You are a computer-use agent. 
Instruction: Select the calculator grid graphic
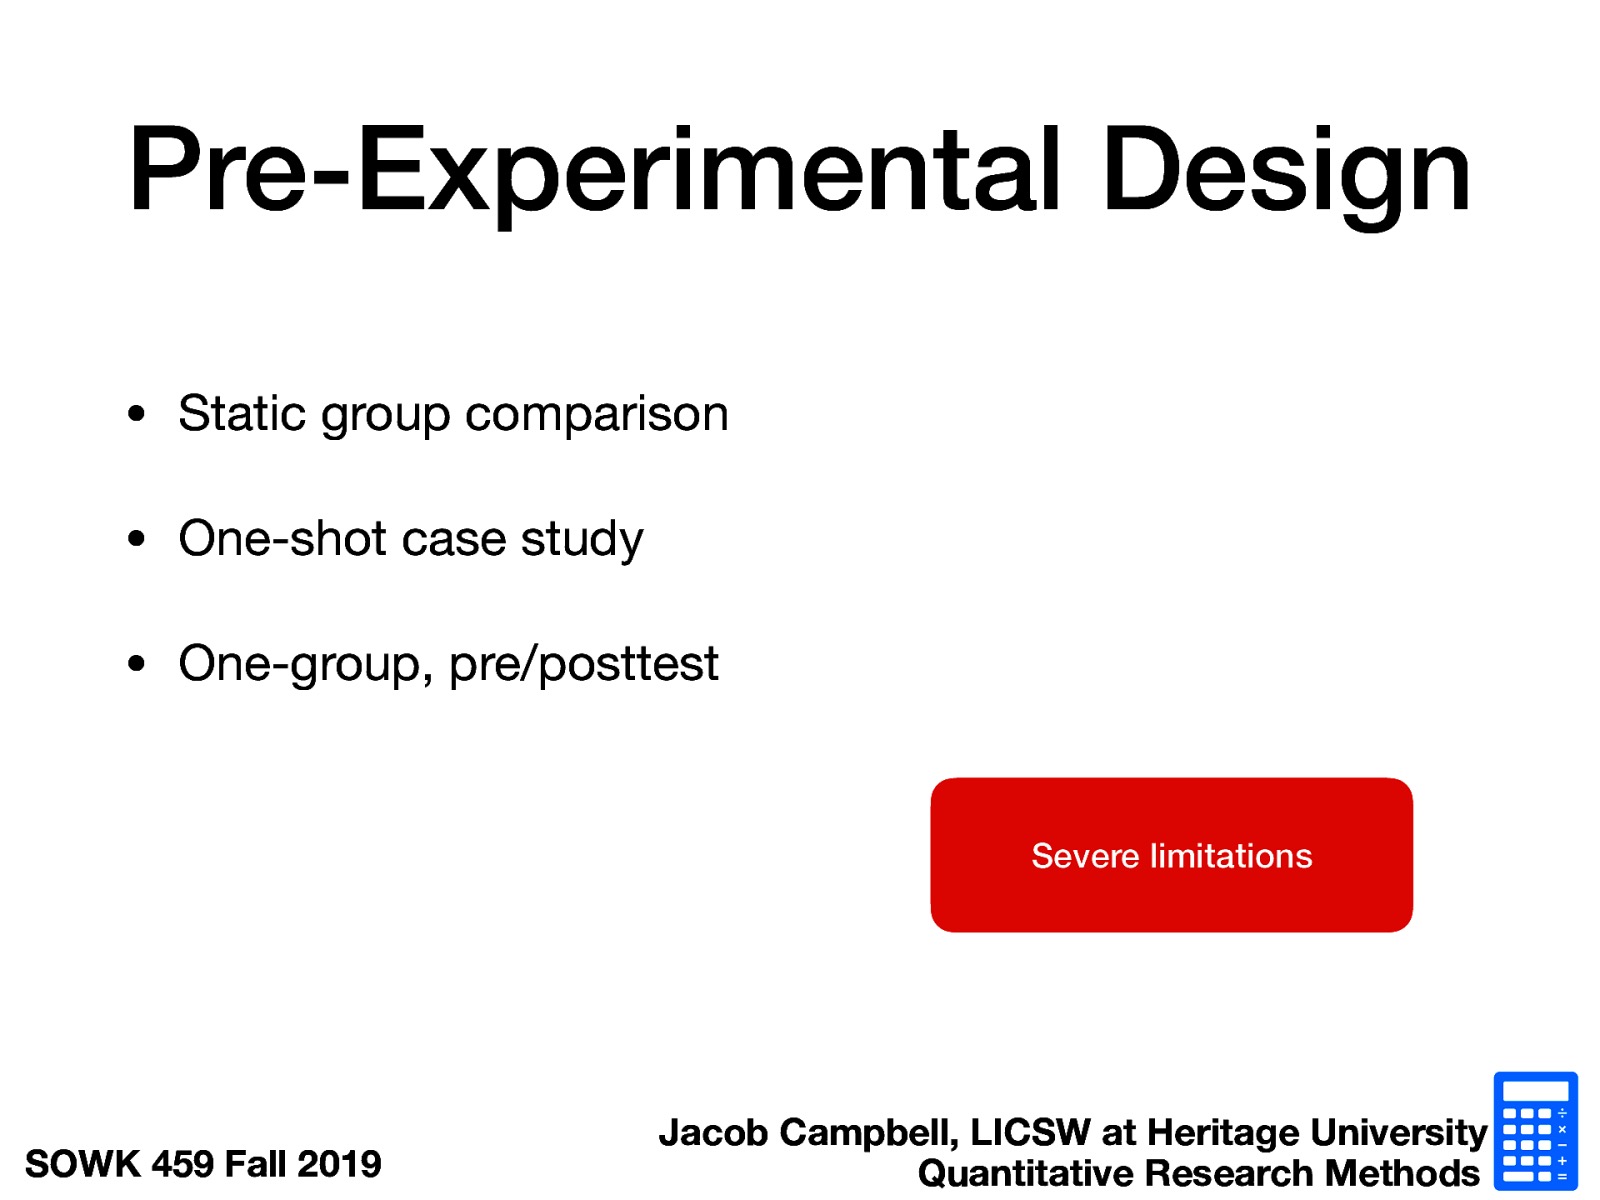coord(1527,1144)
